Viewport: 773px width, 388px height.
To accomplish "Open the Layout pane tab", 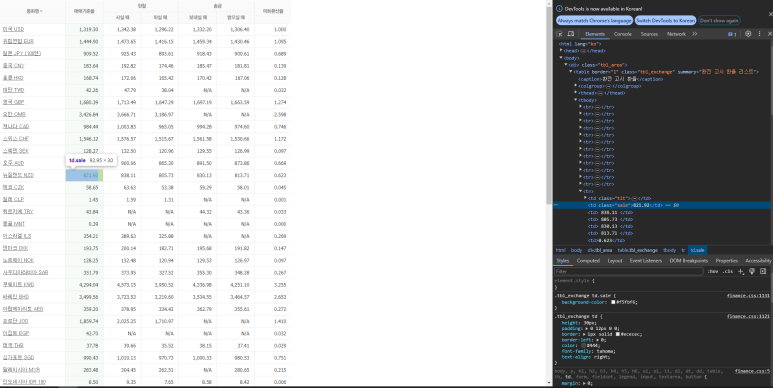I will (x=615, y=261).
